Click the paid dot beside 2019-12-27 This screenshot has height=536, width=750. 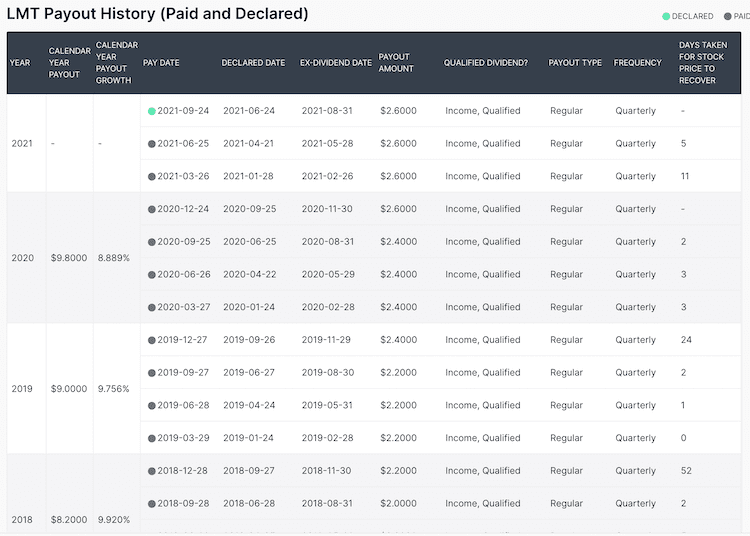[x=152, y=340]
